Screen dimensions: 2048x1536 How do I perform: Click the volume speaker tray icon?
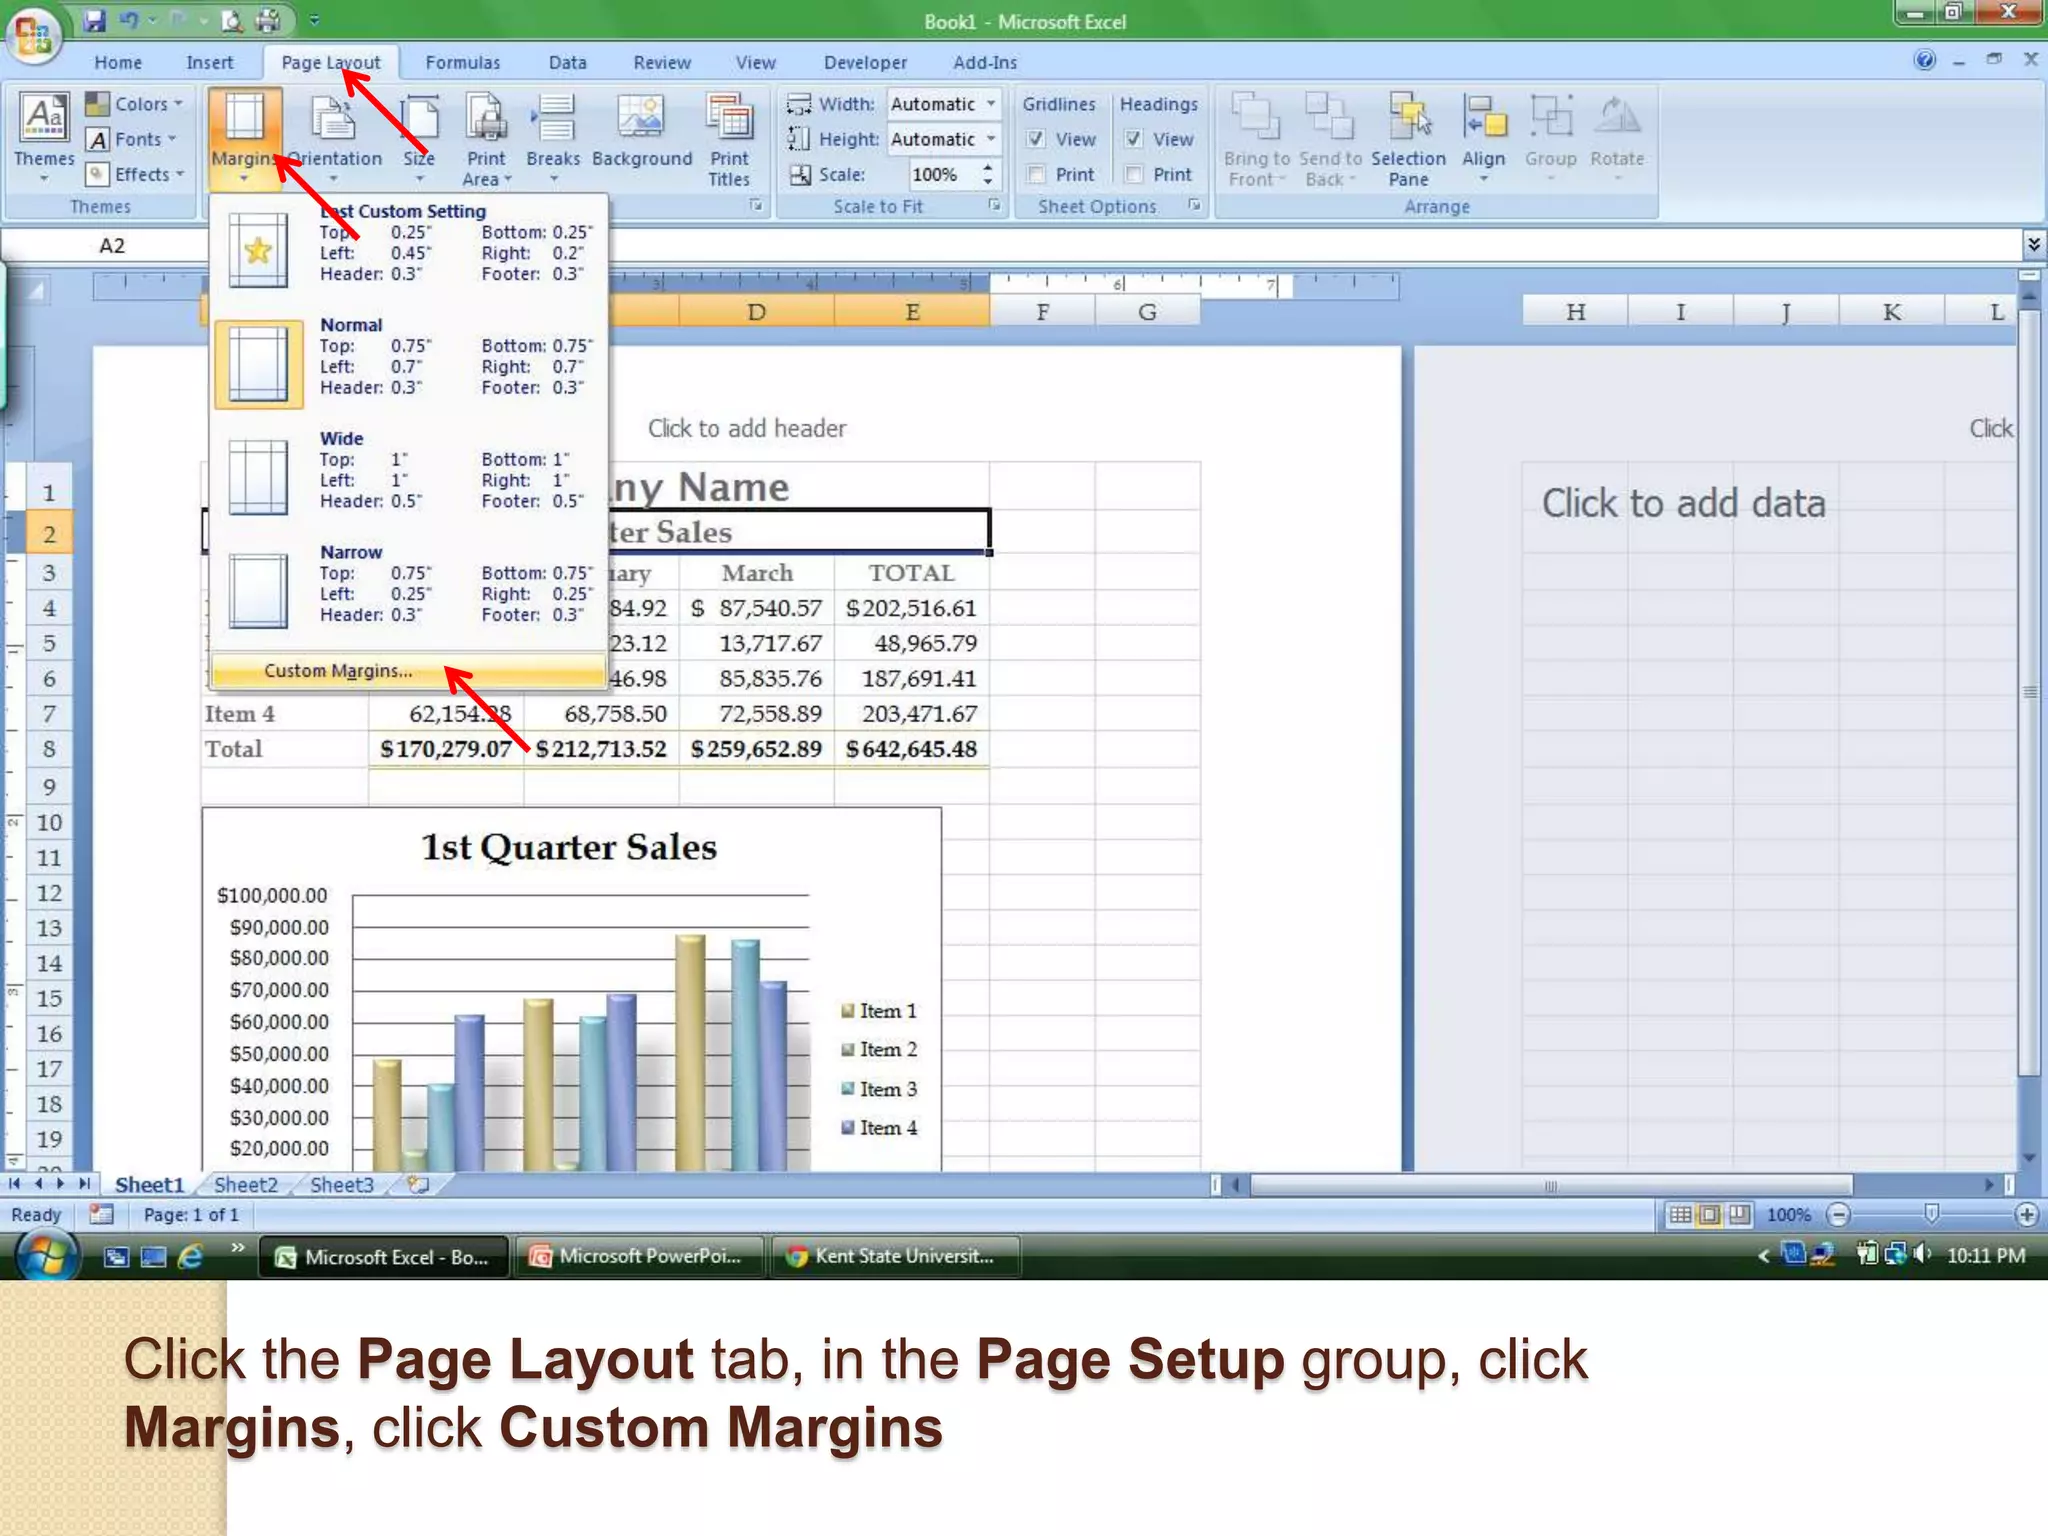click(1921, 1253)
